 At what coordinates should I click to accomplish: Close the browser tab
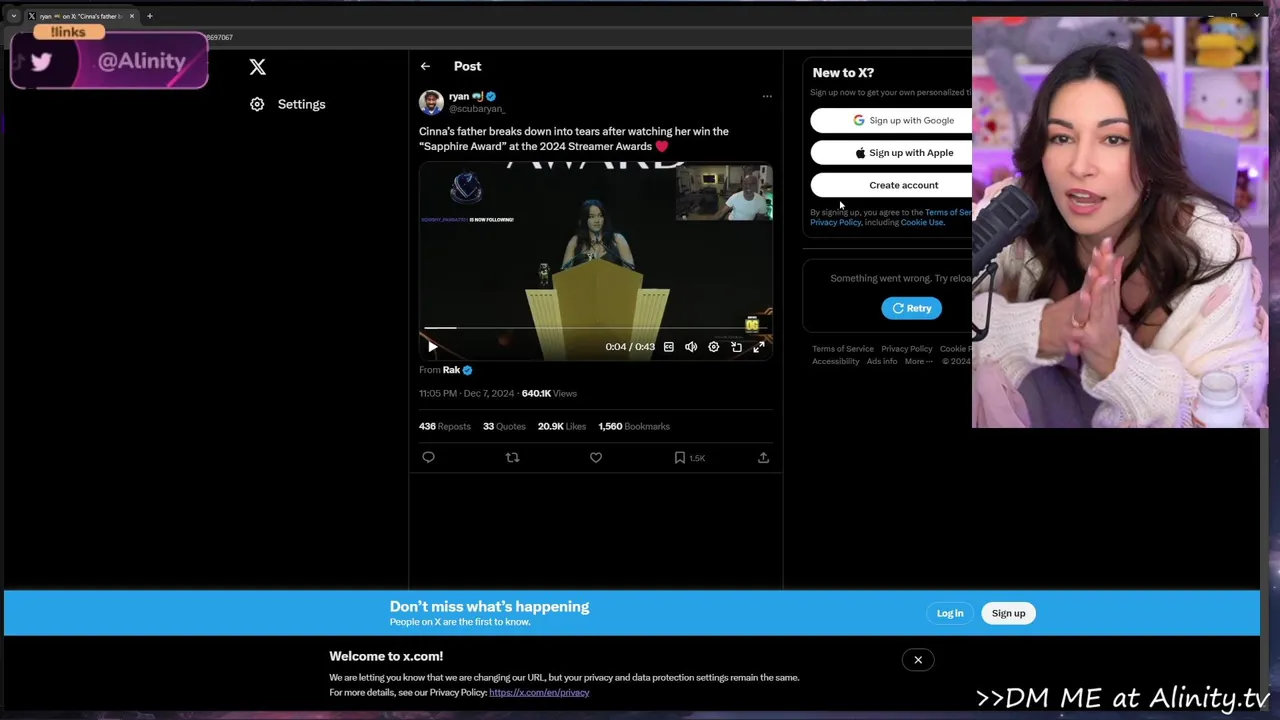(x=131, y=16)
